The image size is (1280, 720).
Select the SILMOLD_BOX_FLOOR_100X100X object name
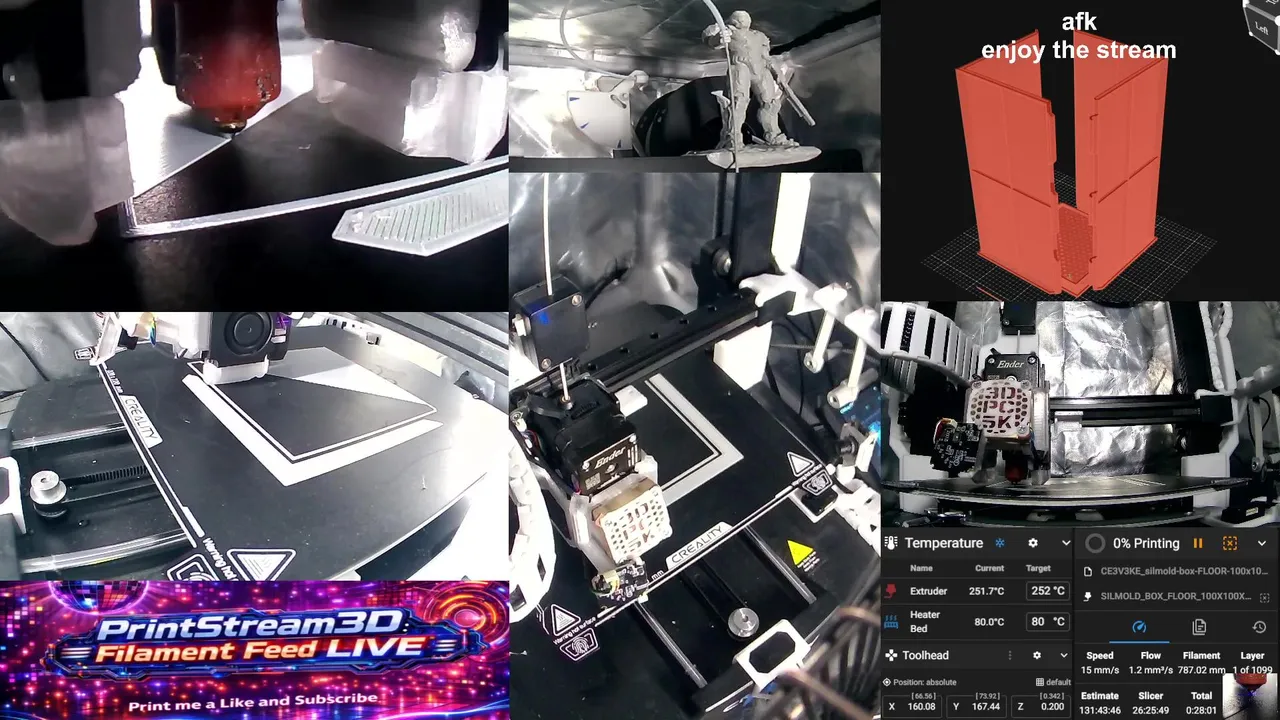click(1176, 596)
